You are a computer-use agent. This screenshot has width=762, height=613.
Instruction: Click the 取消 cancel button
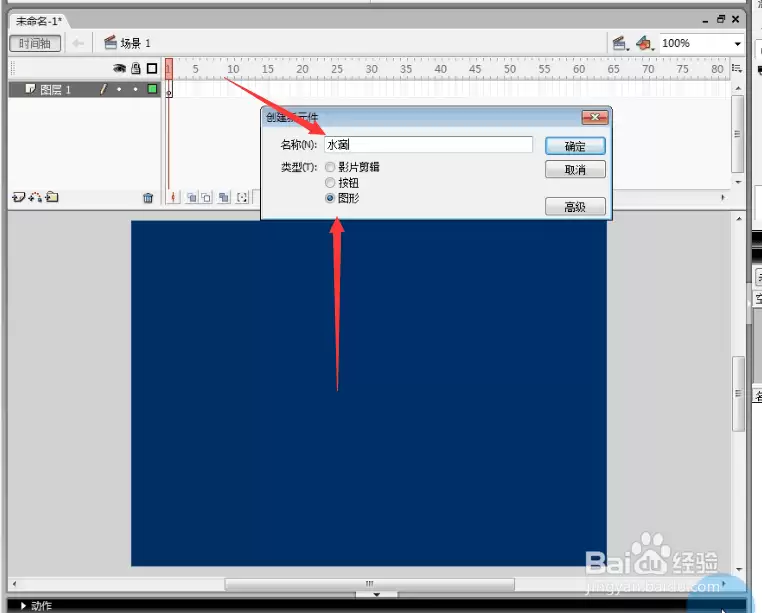point(575,169)
